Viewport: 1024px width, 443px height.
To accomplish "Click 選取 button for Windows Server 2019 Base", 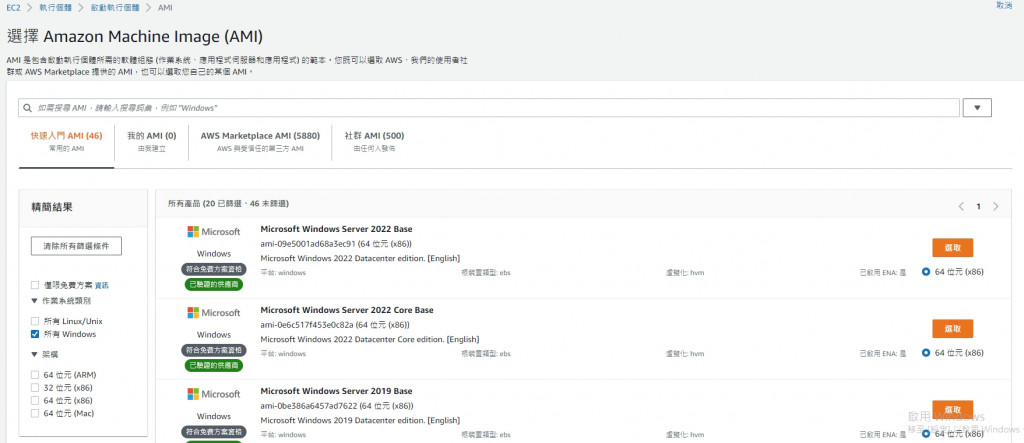I will [952, 408].
